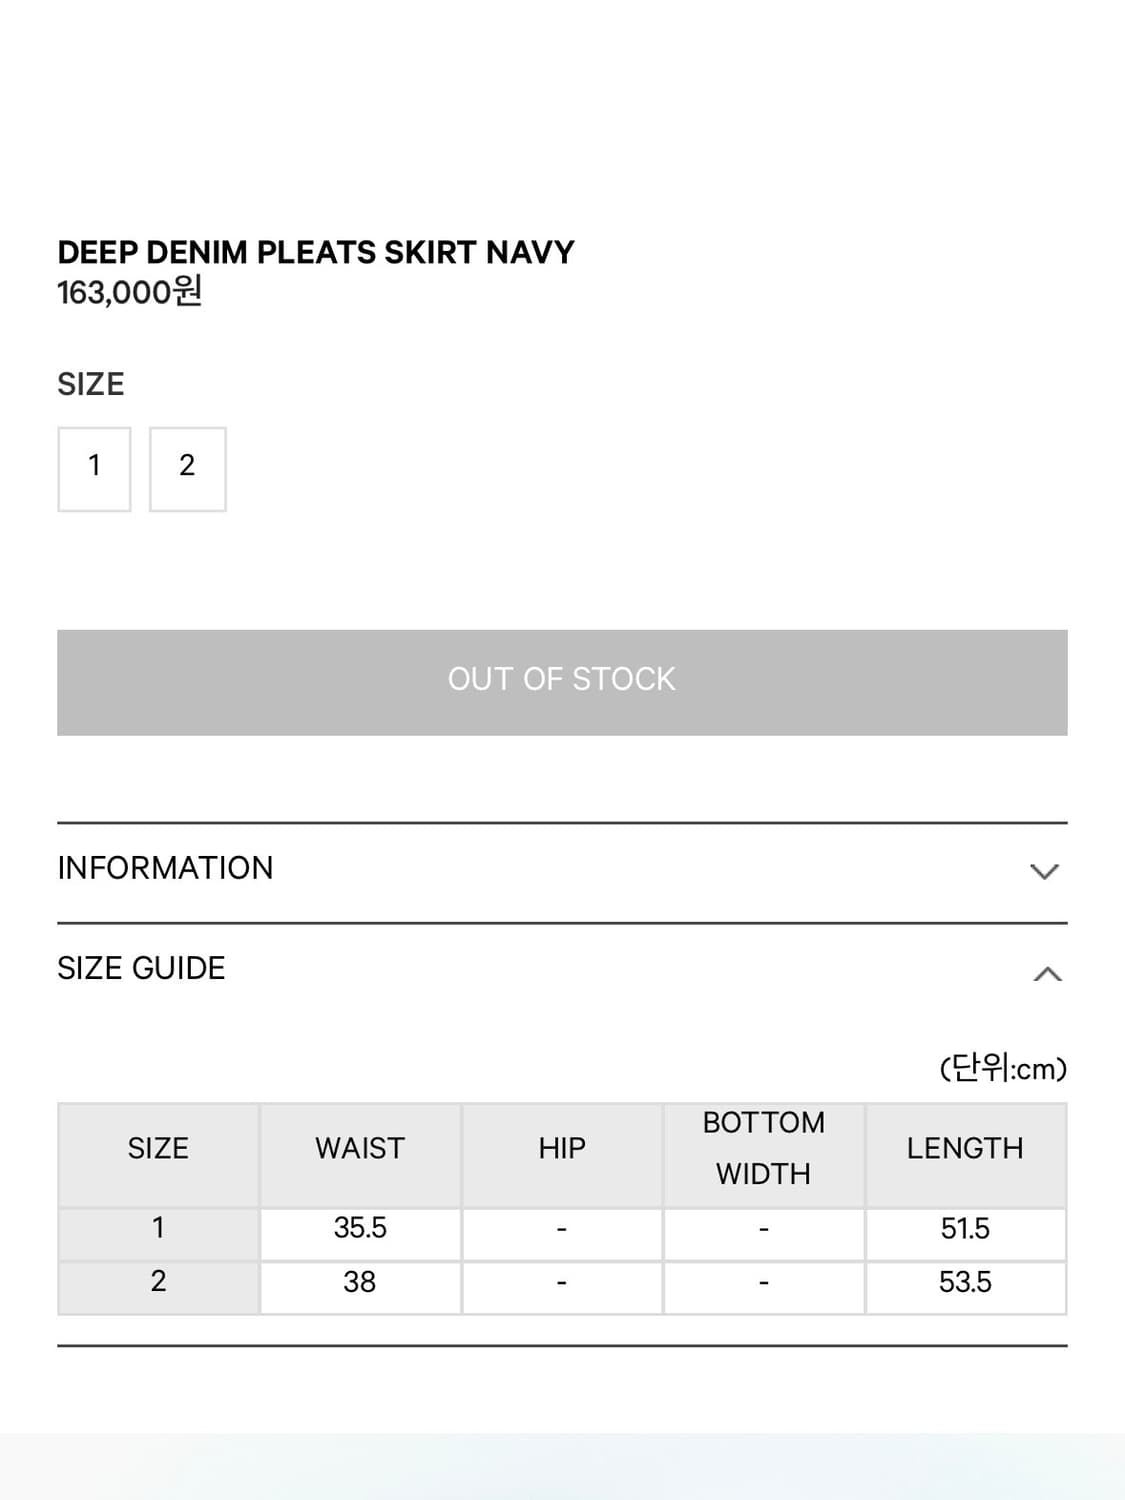Image resolution: width=1125 pixels, height=1500 pixels.
Task: Click the SIZE header cell in the table
Action: coord(158,1149)
